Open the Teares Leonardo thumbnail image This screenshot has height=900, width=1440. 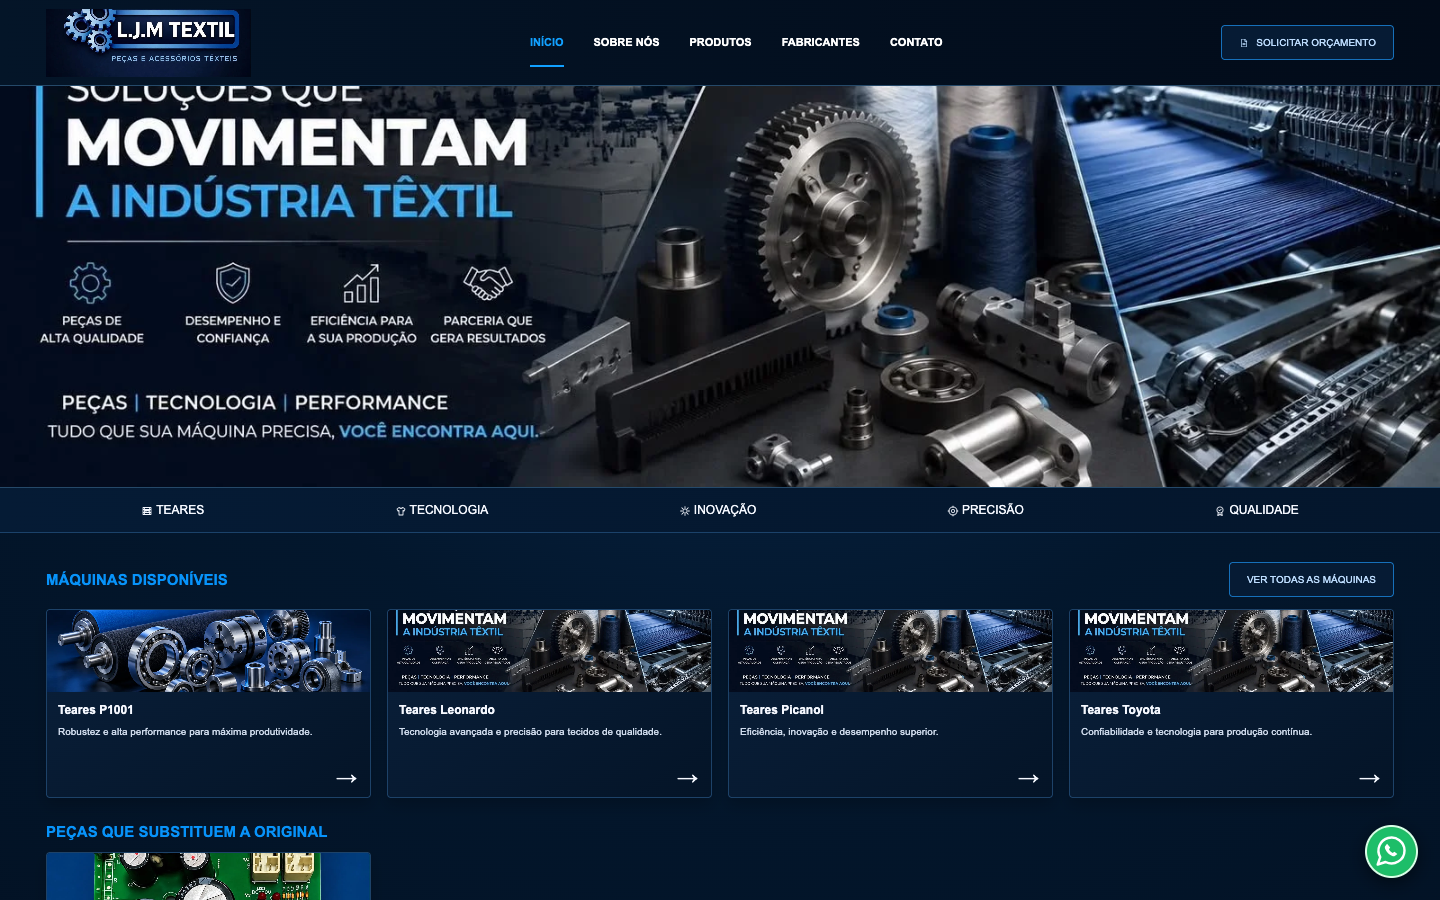pyautogui.click(x=549, y=651)
